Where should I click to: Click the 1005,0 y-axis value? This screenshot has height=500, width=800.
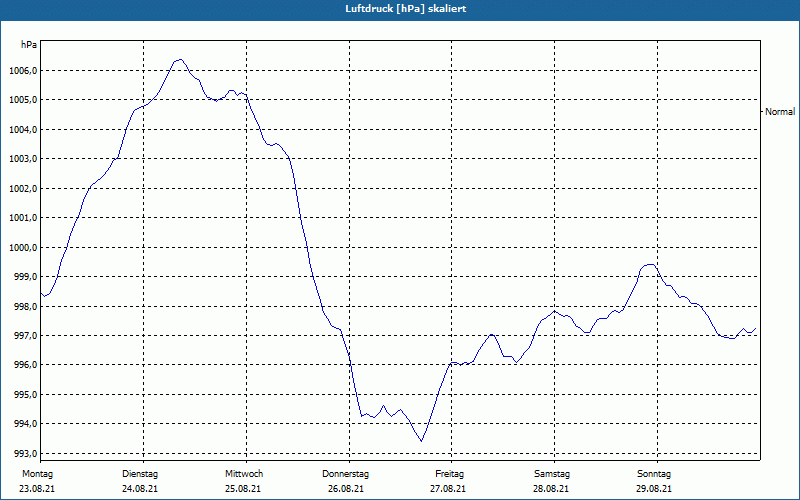23,100
